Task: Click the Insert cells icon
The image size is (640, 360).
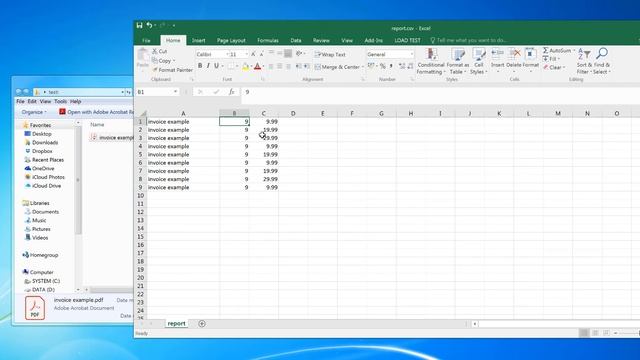Action: click(x=497, y=53)
